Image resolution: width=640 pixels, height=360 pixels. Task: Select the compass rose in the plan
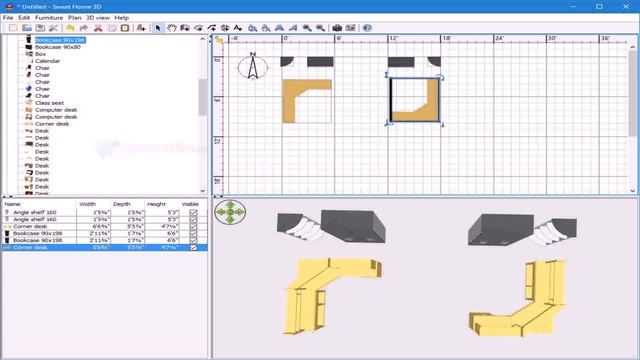pyautogui.click(x=253, y=66)
